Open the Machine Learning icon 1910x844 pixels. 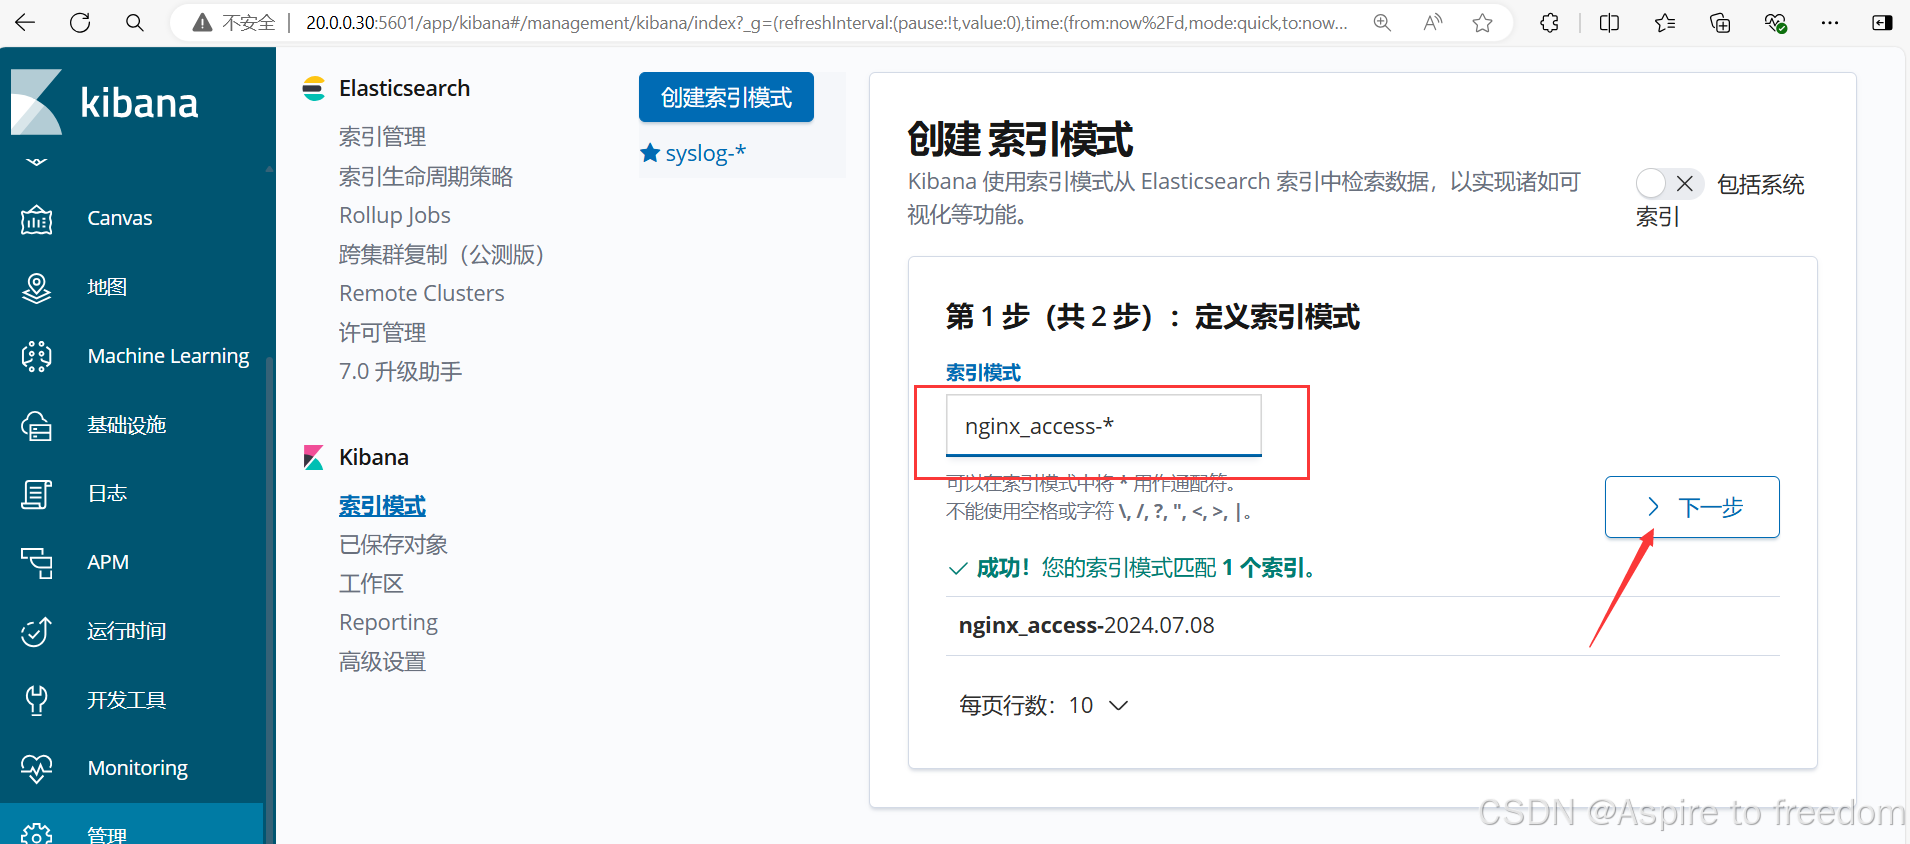coord(37,356)
